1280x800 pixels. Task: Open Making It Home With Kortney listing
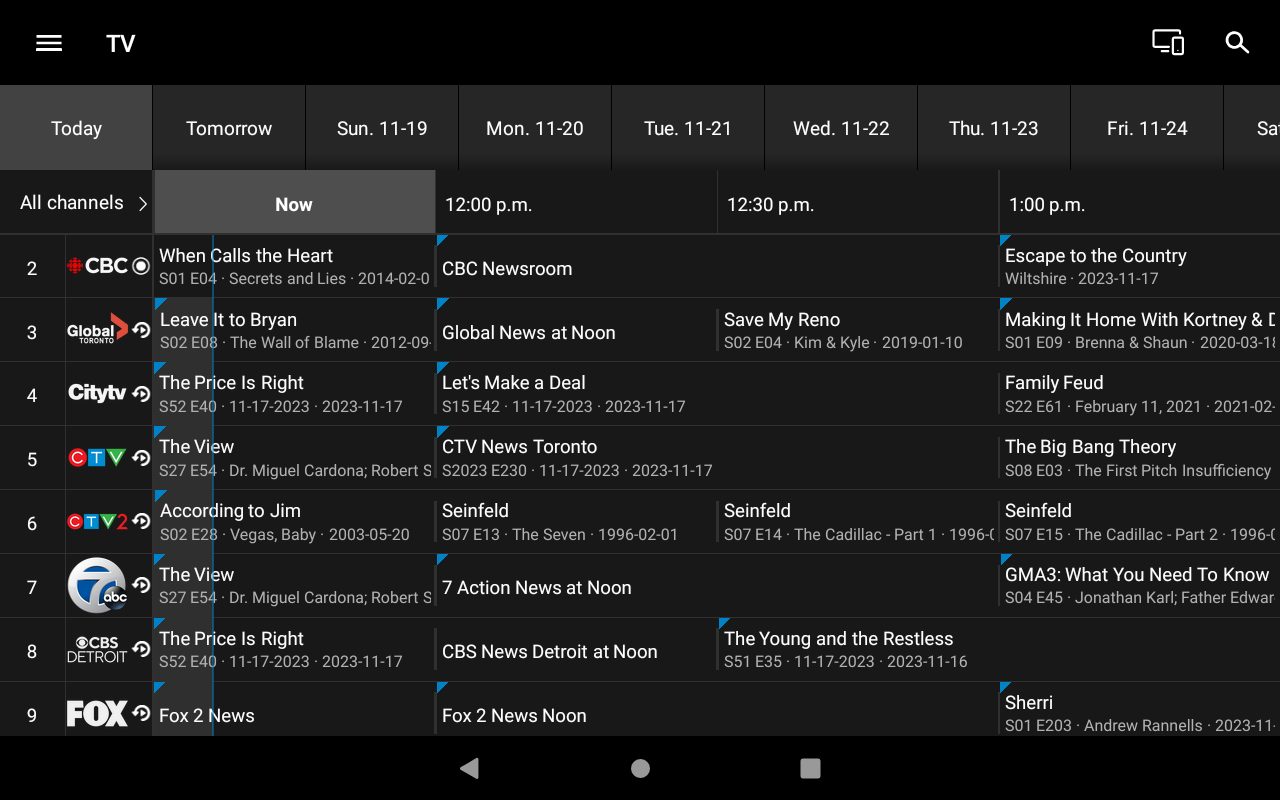(x=1140, y=330)
